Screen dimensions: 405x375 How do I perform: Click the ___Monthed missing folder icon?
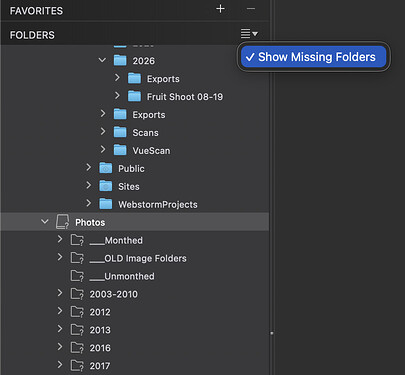point(77,240)
